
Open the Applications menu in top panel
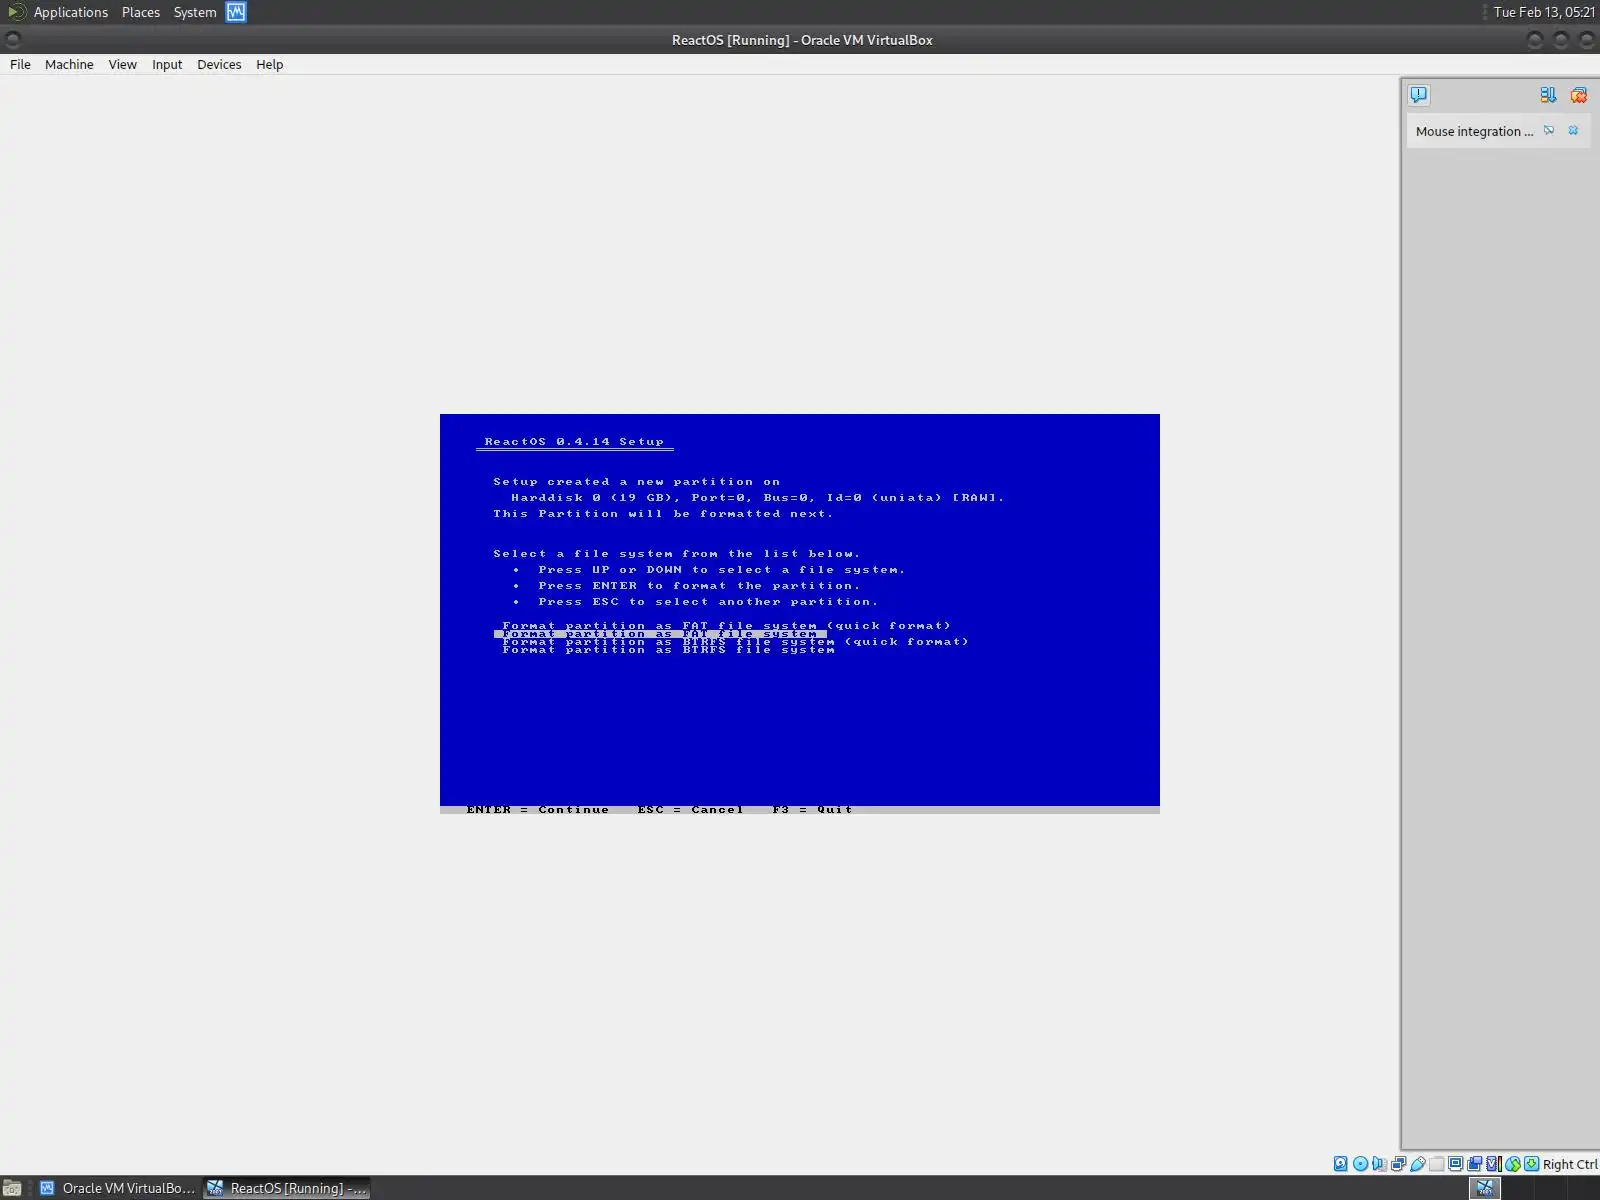click(x=70, y=12)
